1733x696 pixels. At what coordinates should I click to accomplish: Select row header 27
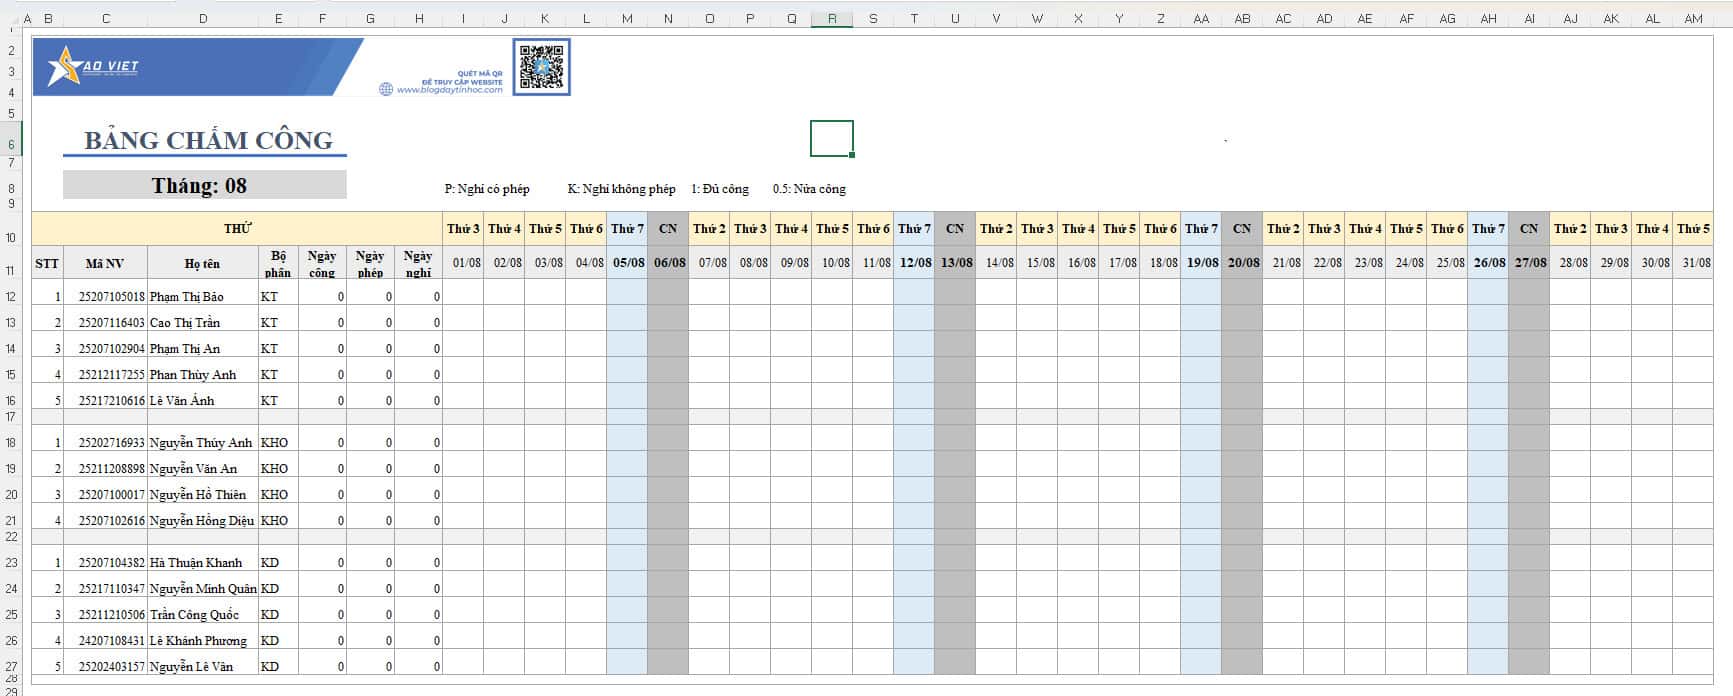click(x=11, y=667)
